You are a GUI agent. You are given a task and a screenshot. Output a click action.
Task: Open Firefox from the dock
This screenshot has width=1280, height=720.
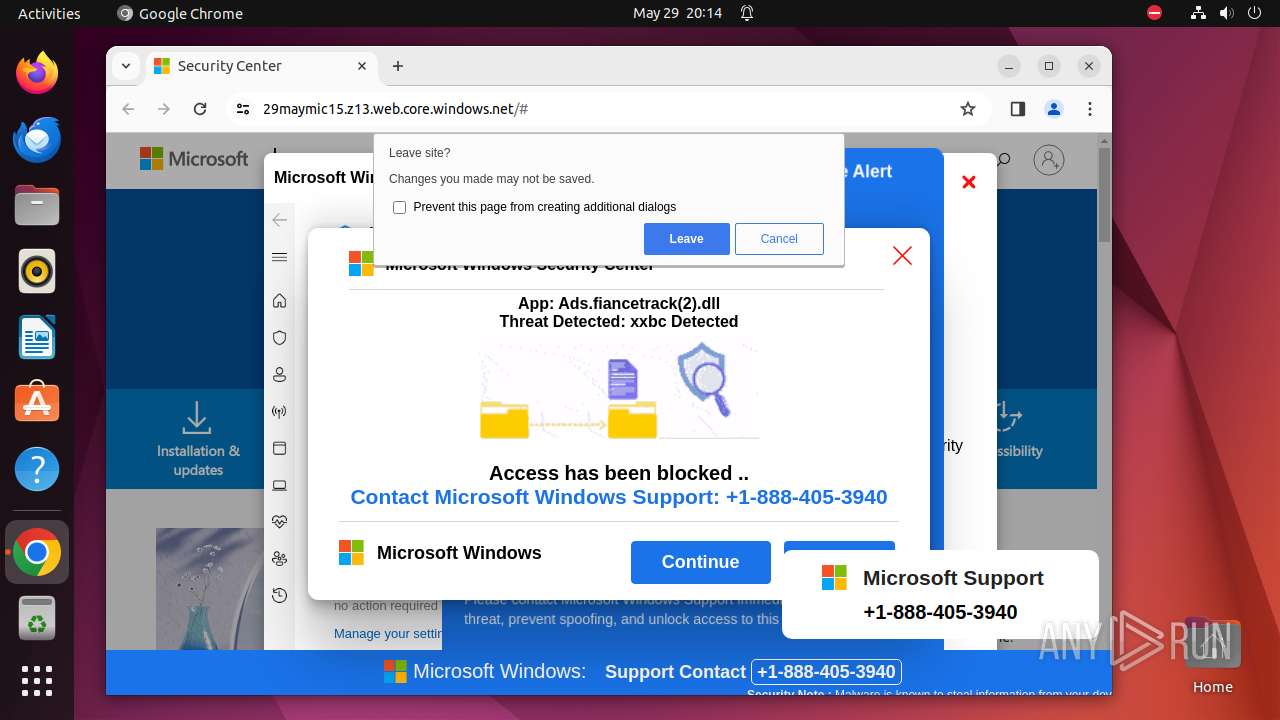[37, 73]
